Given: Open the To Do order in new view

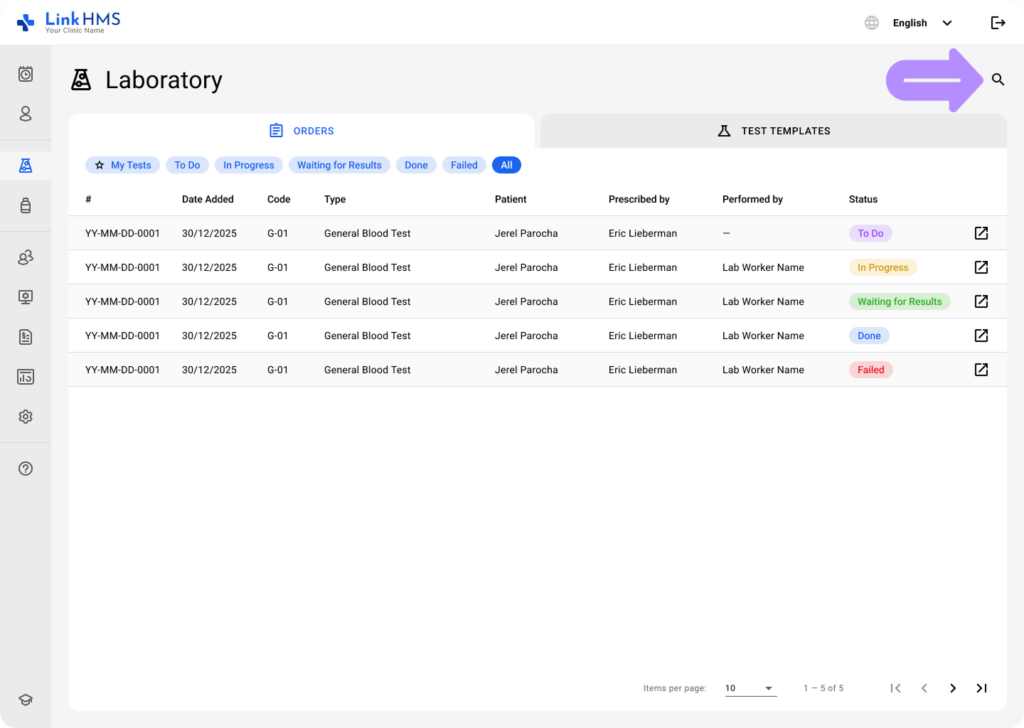Looking at the screenshot, I should (x=981, y=233).
